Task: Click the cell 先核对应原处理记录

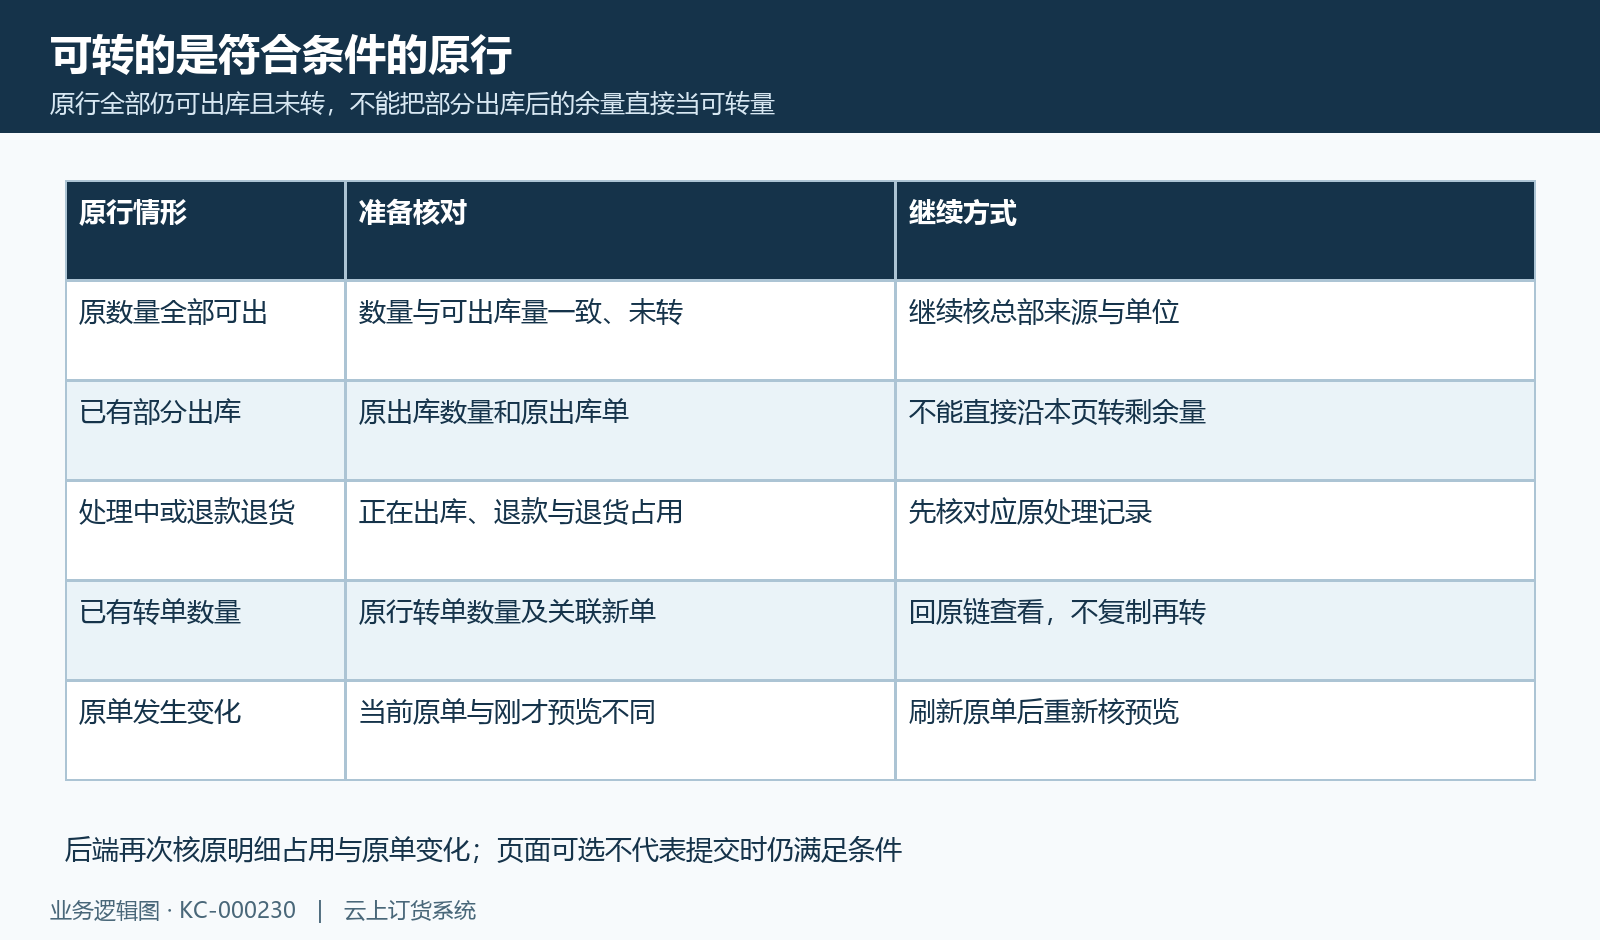Action: point(1215,531)
